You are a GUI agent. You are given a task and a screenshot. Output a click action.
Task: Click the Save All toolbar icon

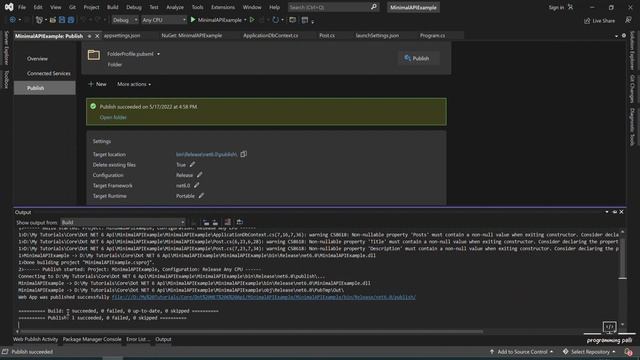[x=71, y=20]
